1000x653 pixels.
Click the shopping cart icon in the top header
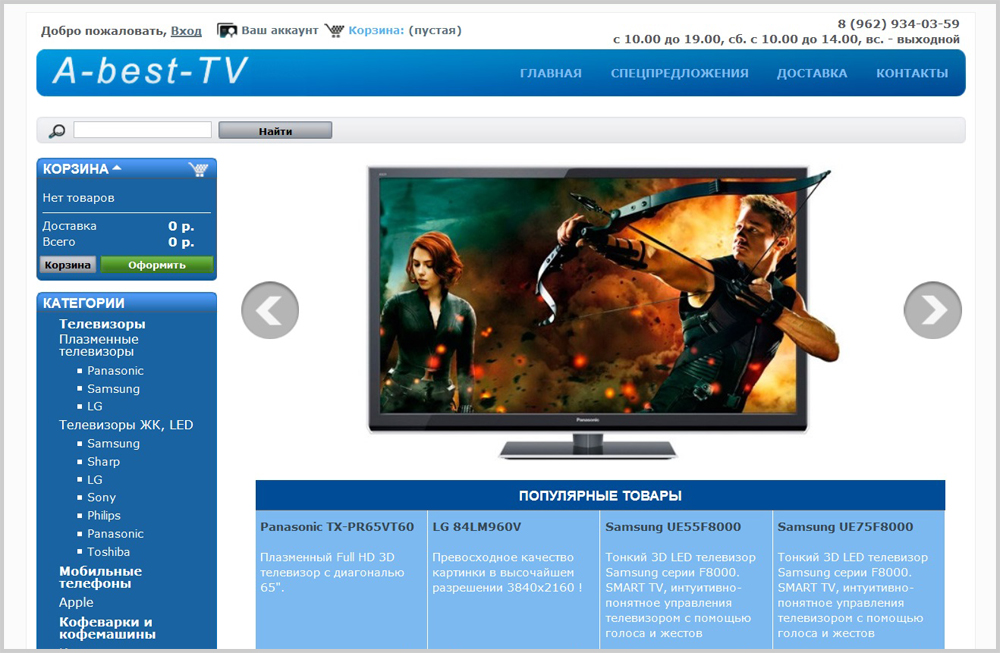tap(334, 30)
